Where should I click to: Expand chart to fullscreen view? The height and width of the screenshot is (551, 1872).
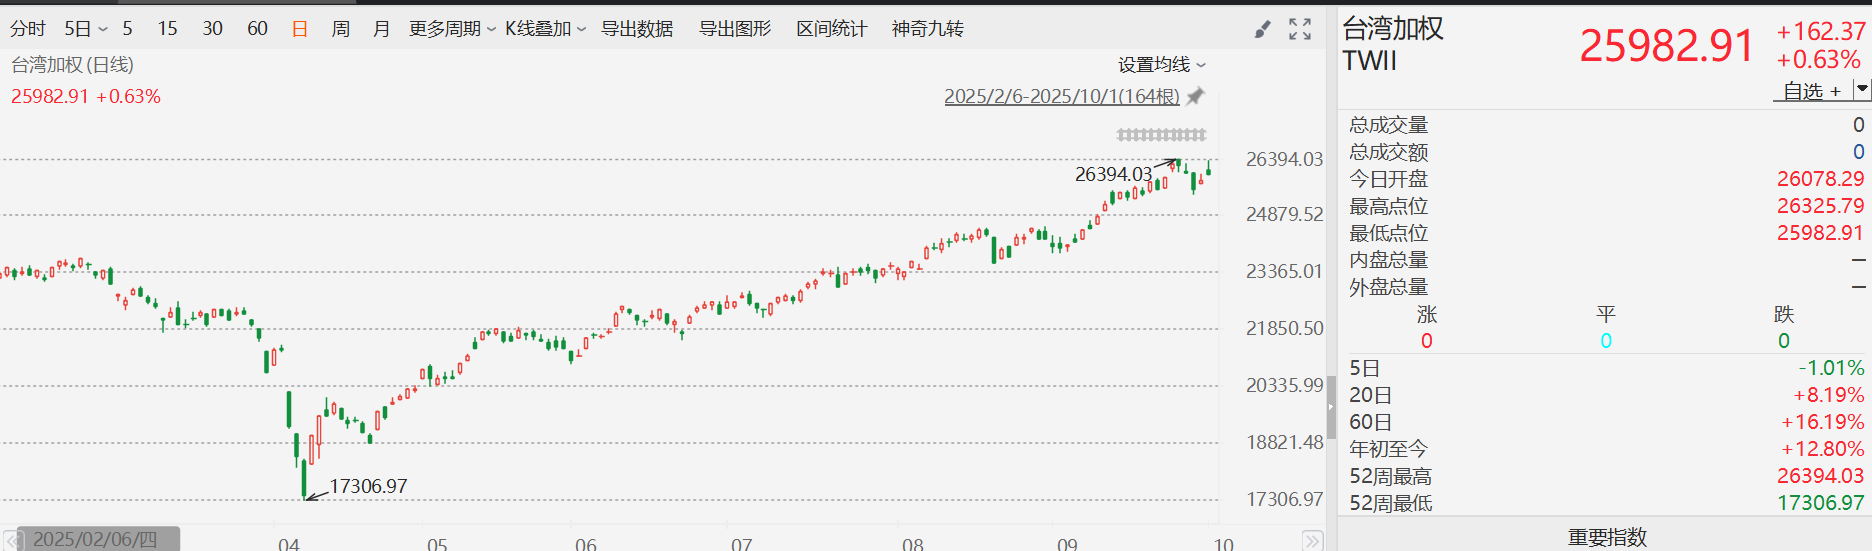1299,30
